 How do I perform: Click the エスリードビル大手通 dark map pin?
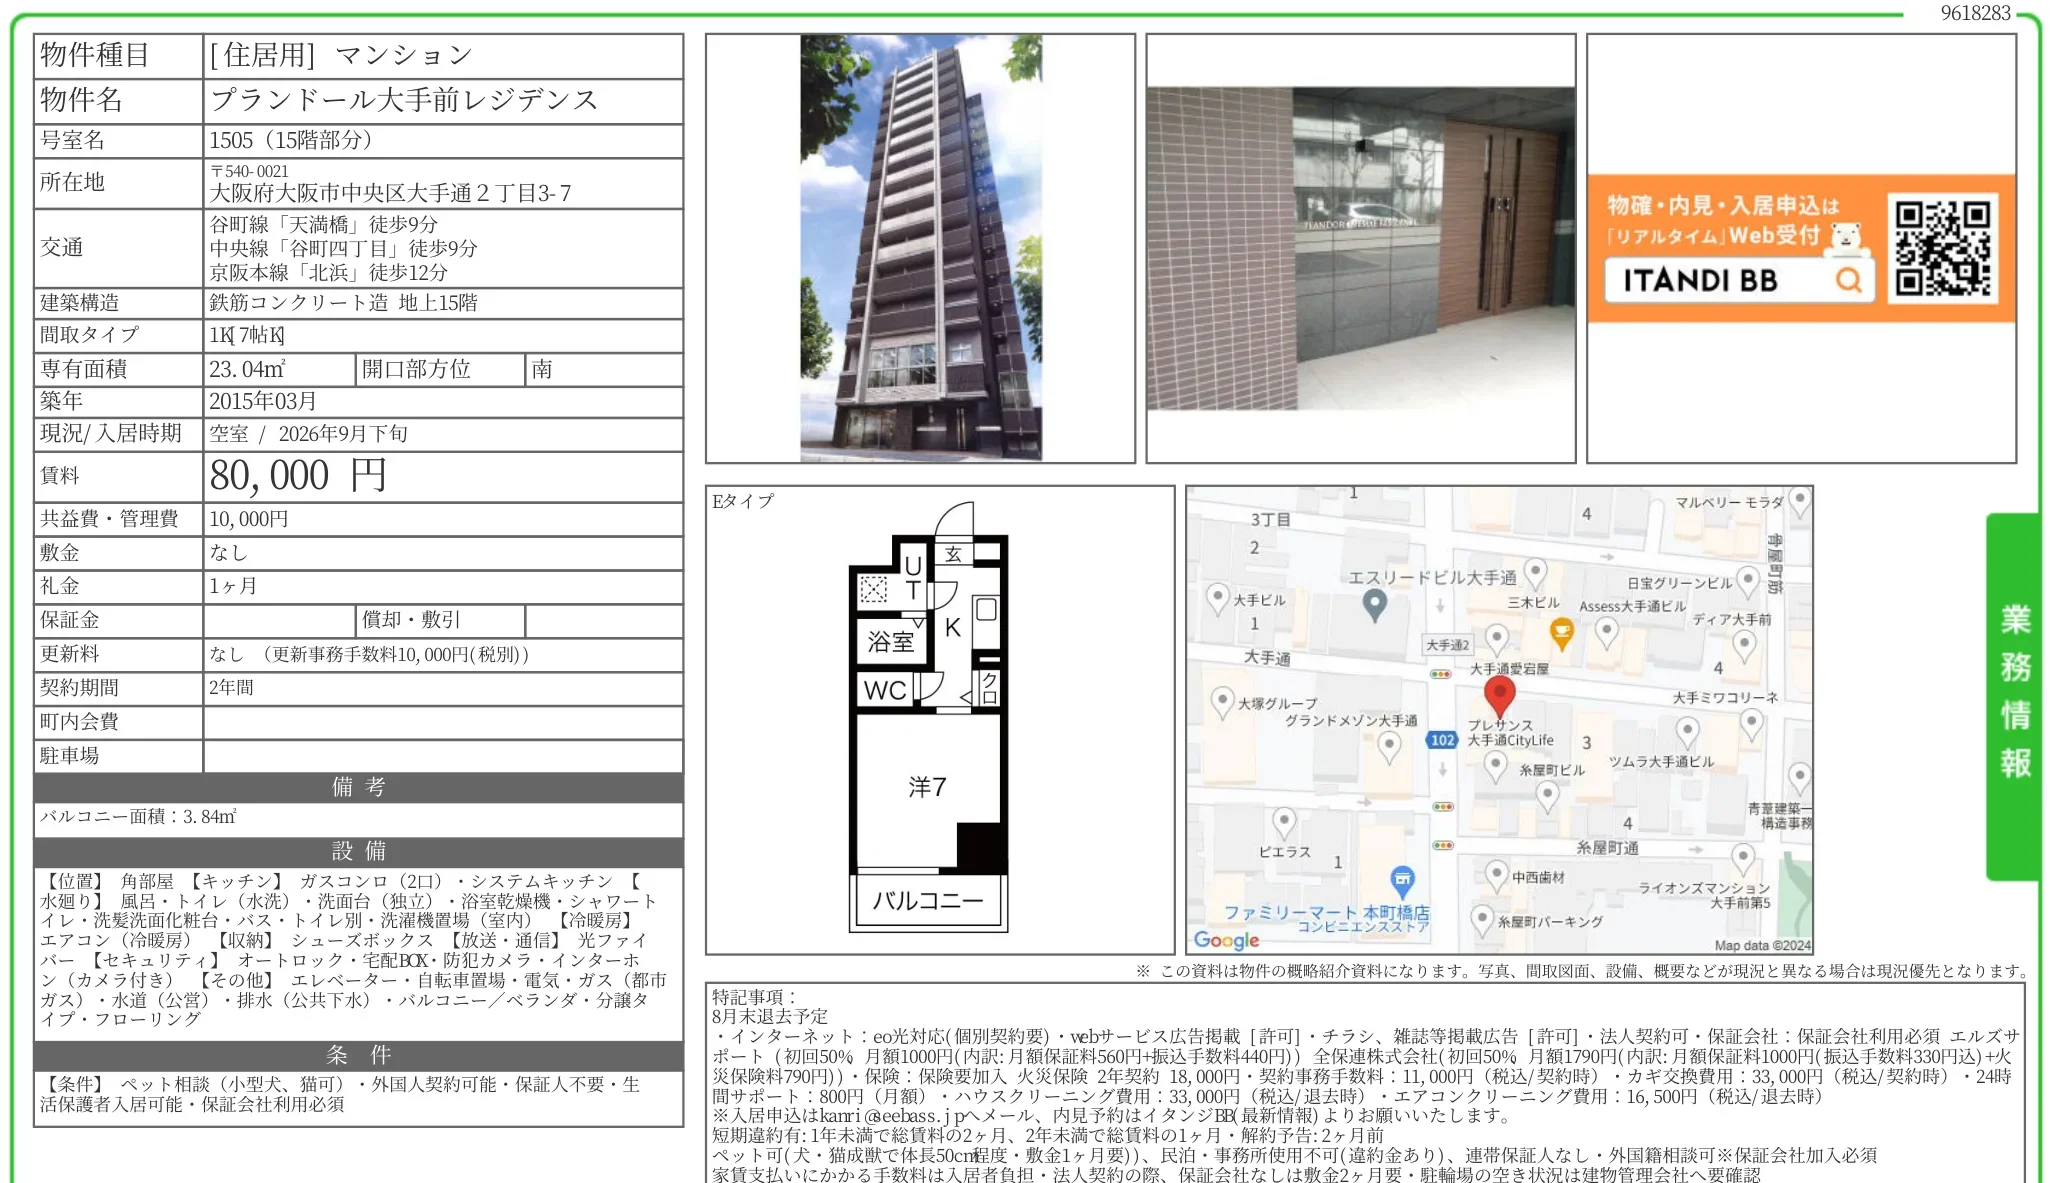[1375, 604]
